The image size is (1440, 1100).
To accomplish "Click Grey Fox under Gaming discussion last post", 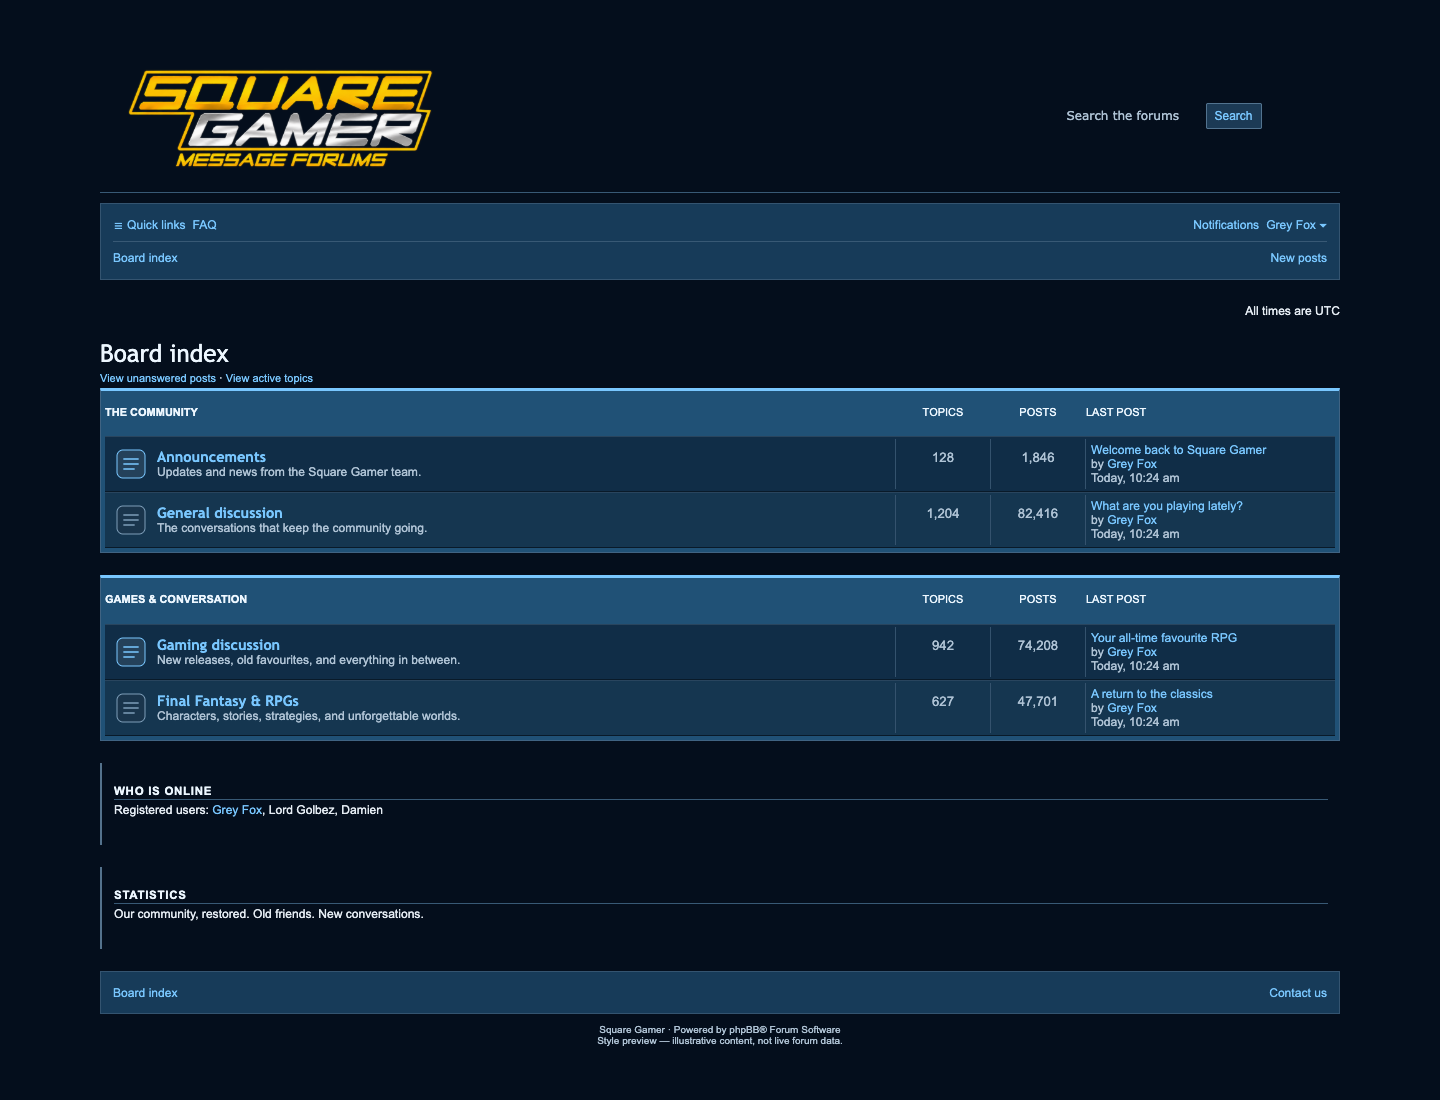I will point(1131,652).
